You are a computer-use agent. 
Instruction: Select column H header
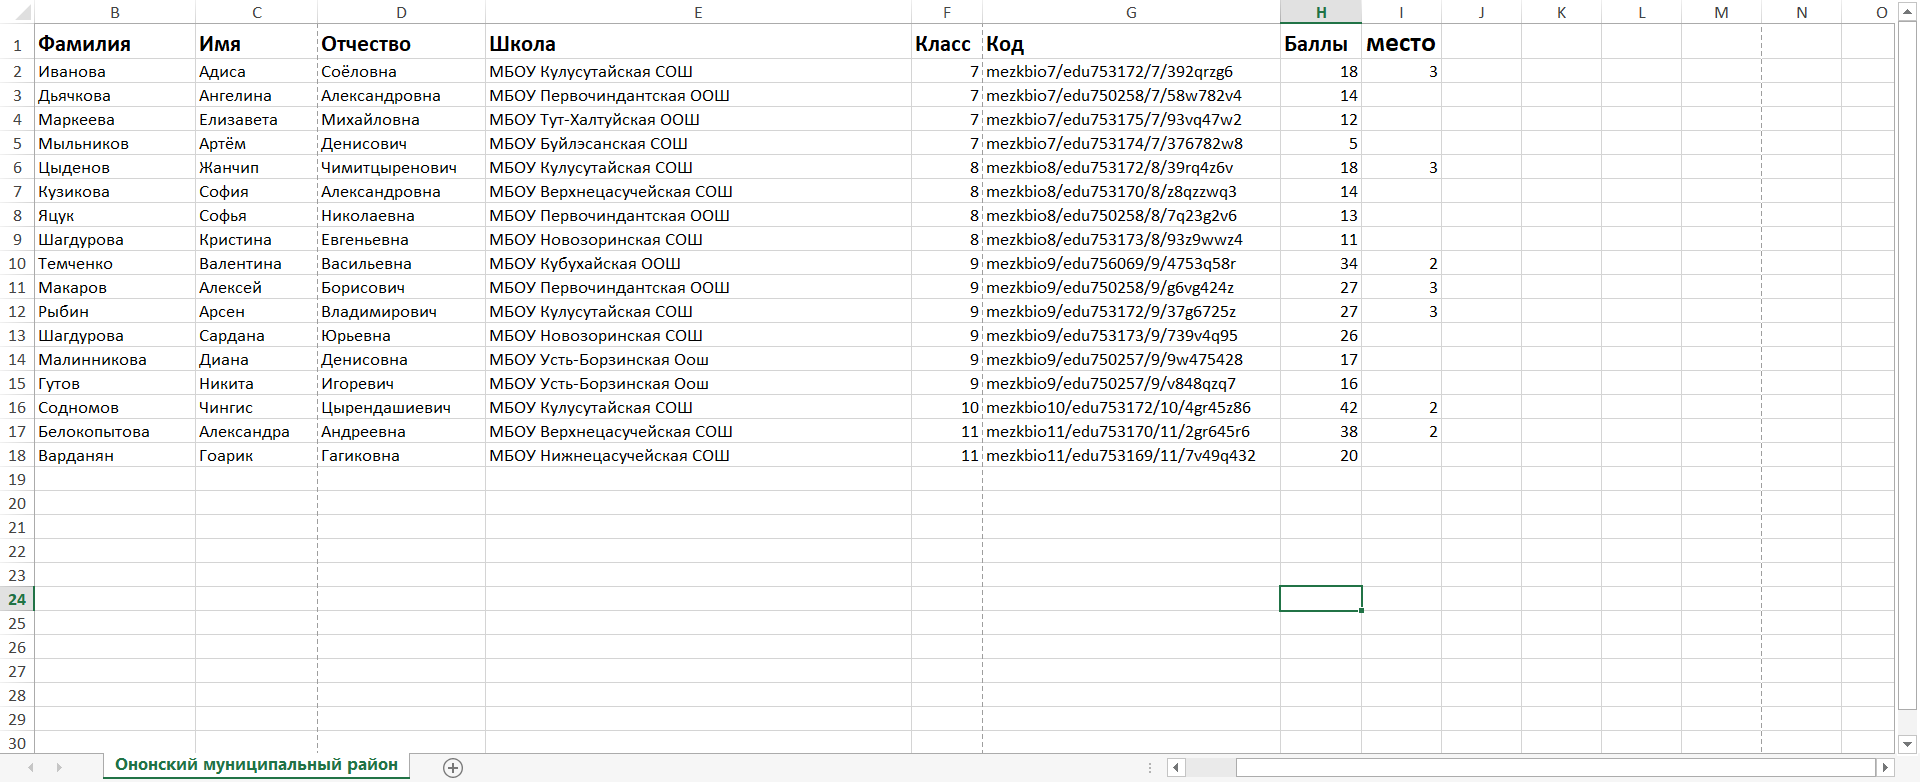coord(1321,12)
